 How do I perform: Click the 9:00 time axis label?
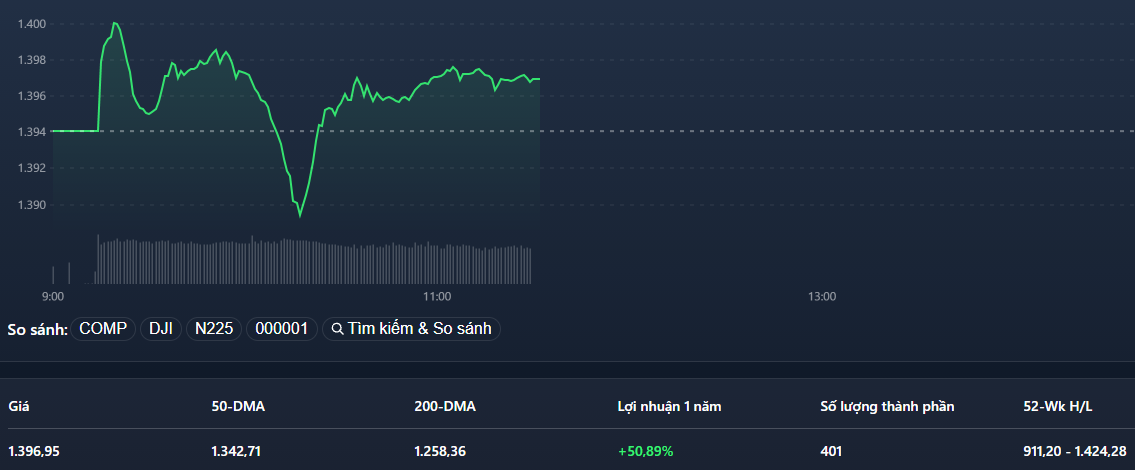(53, 297)
